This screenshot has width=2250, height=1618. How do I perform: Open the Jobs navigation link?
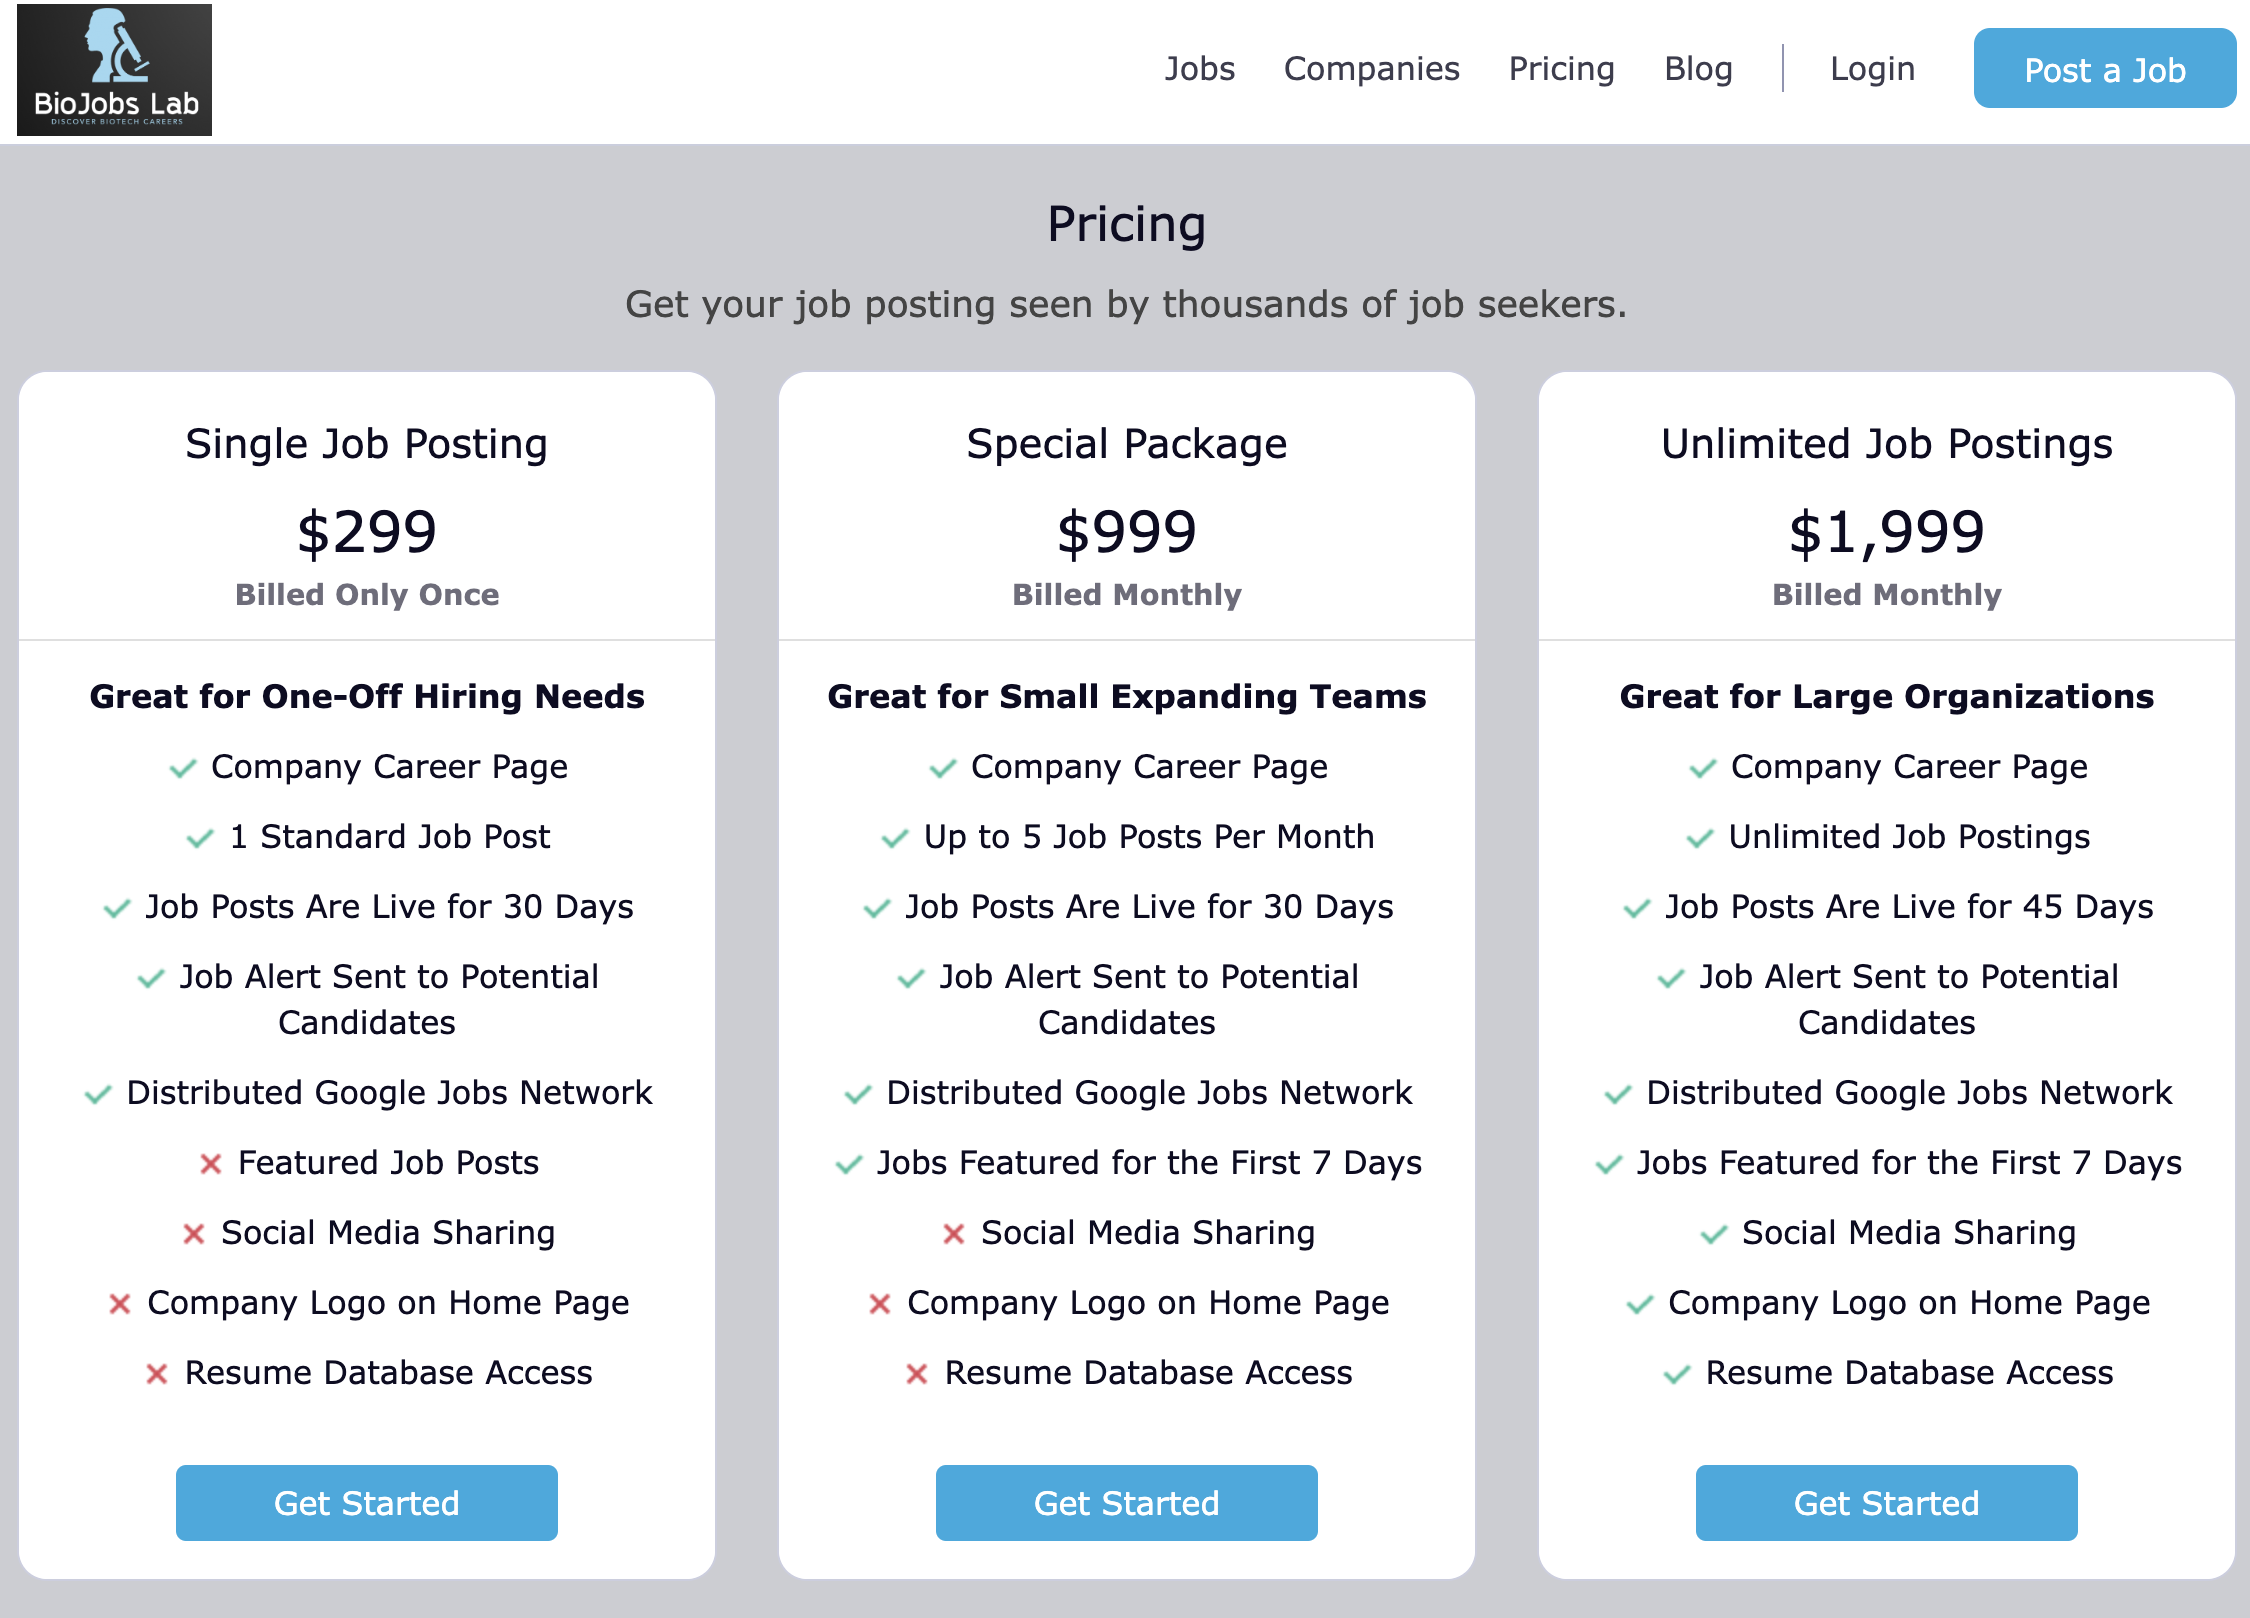[x=1200, y=69]
